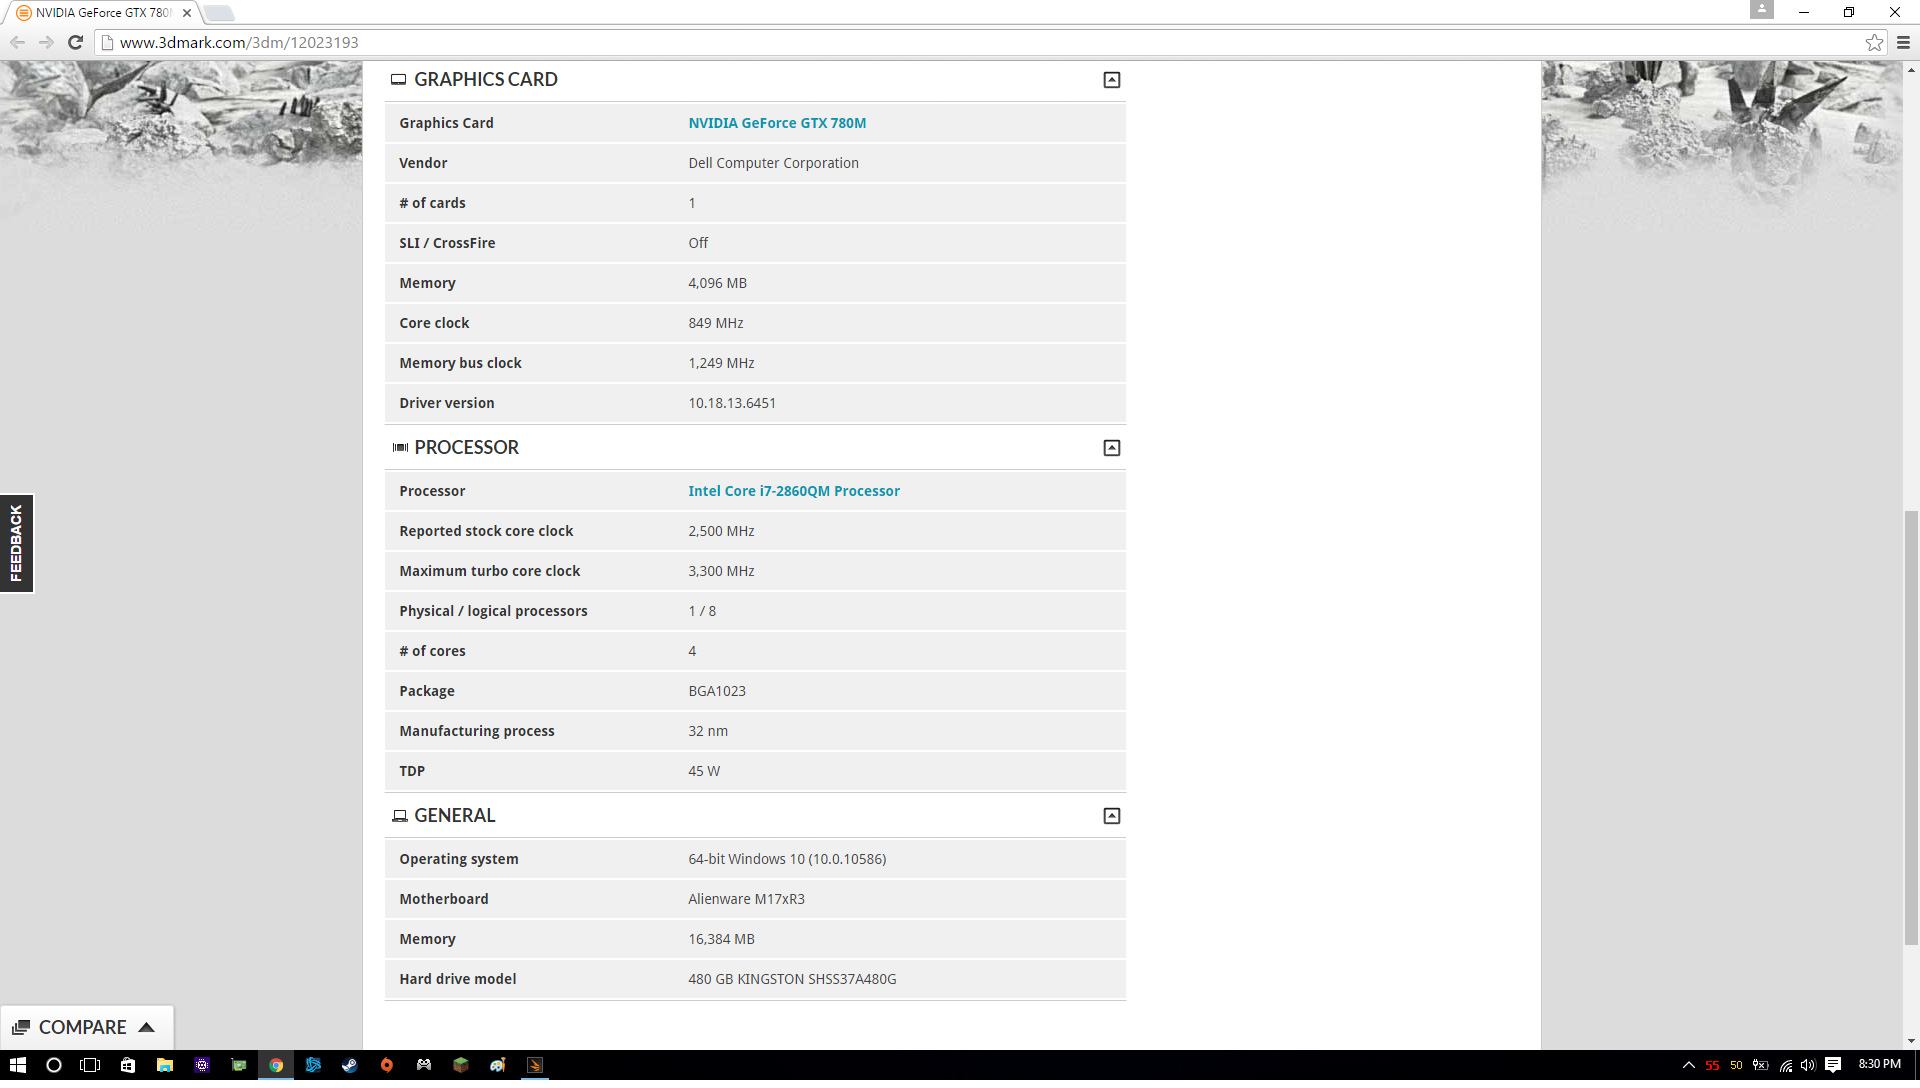The image size is (1920, 1088).
Task: Click the red 55 temperature tray icon
Action: (1712, 1065)
